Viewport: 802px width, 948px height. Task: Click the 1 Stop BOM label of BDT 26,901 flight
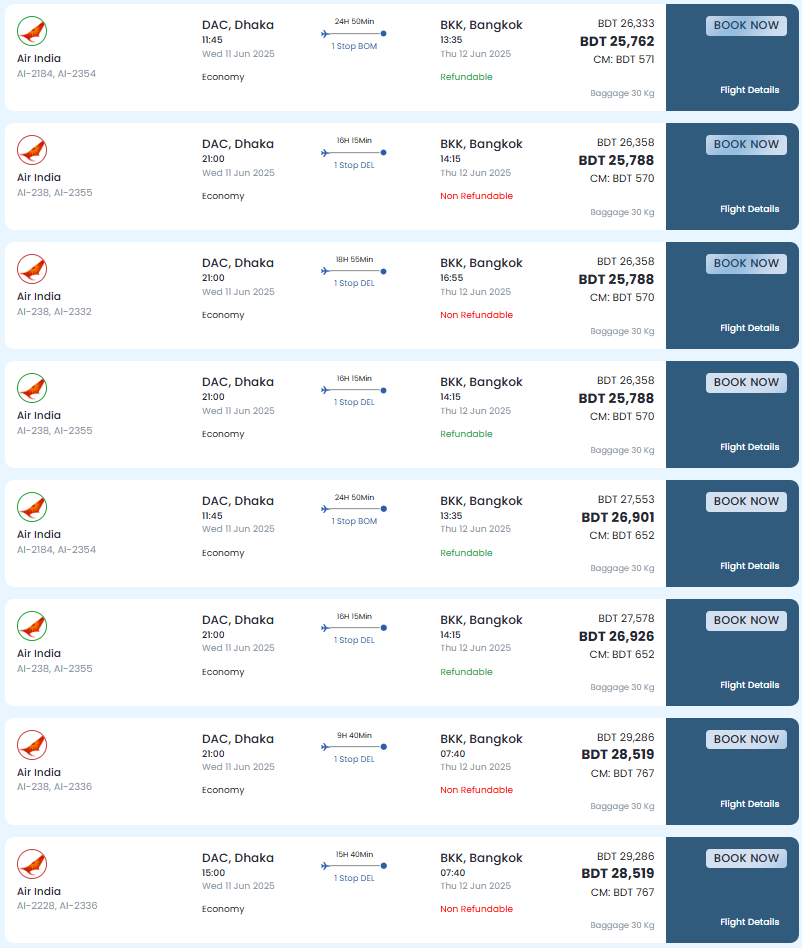click(x=354, y=521)
